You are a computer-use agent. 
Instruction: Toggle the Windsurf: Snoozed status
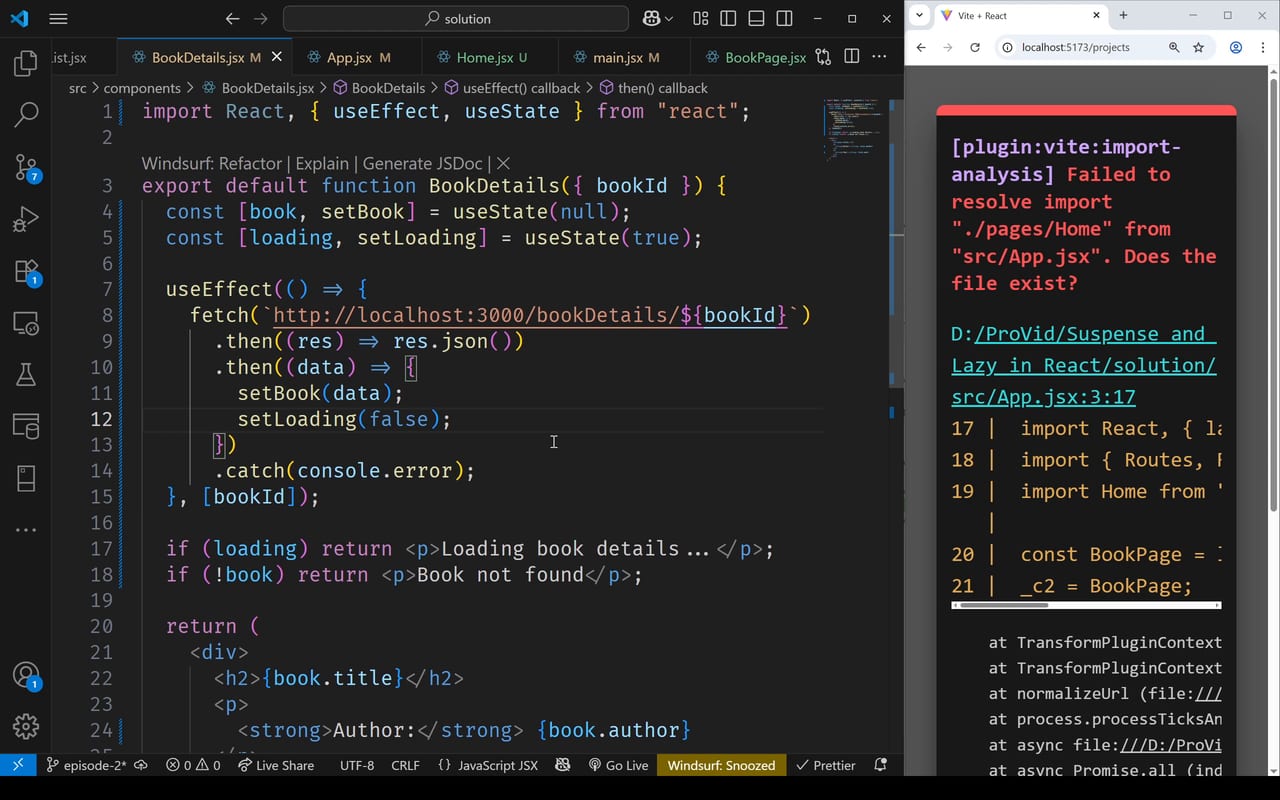(721, 765)
